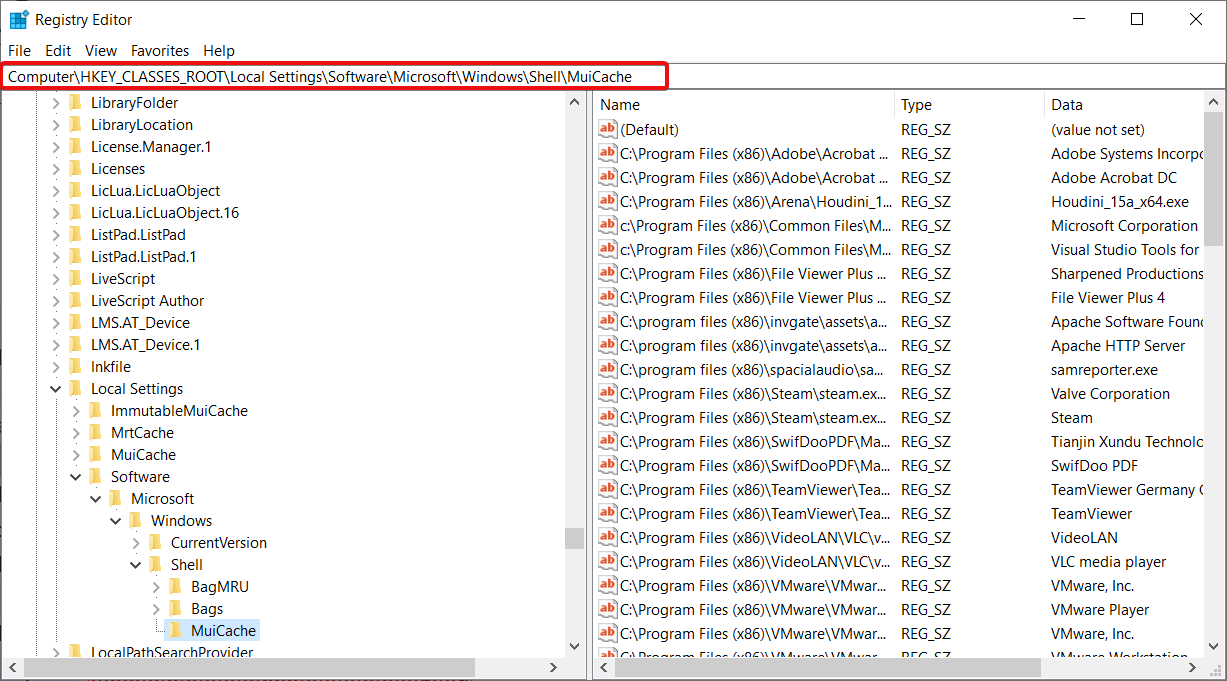Select the MuiCache key under Shell
Image resolution: width=1227 pixels, height=681 pixels.
[224, 631]
